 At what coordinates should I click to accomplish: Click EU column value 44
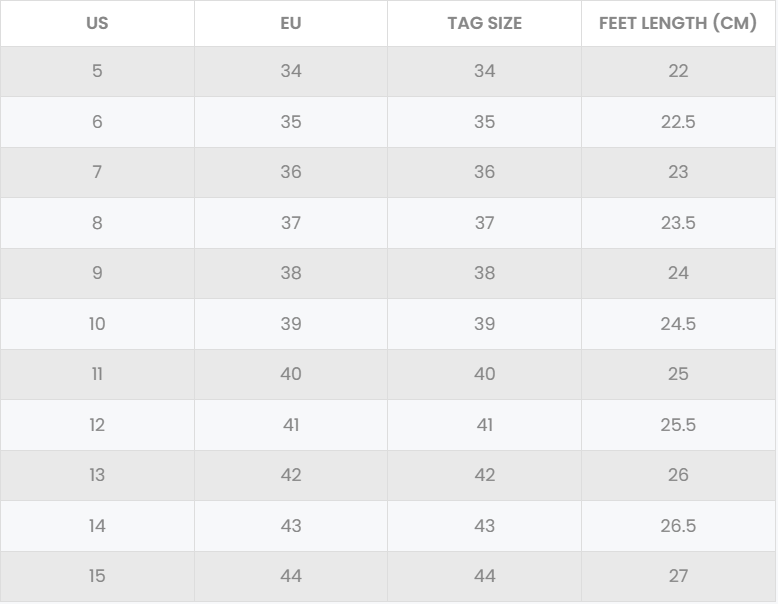291,576
